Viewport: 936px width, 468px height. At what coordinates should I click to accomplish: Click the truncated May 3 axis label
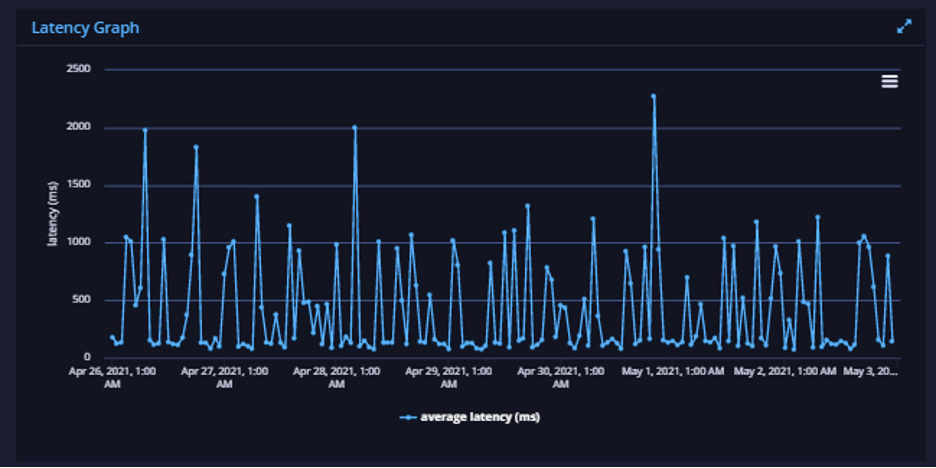click(x=870, y=371)
